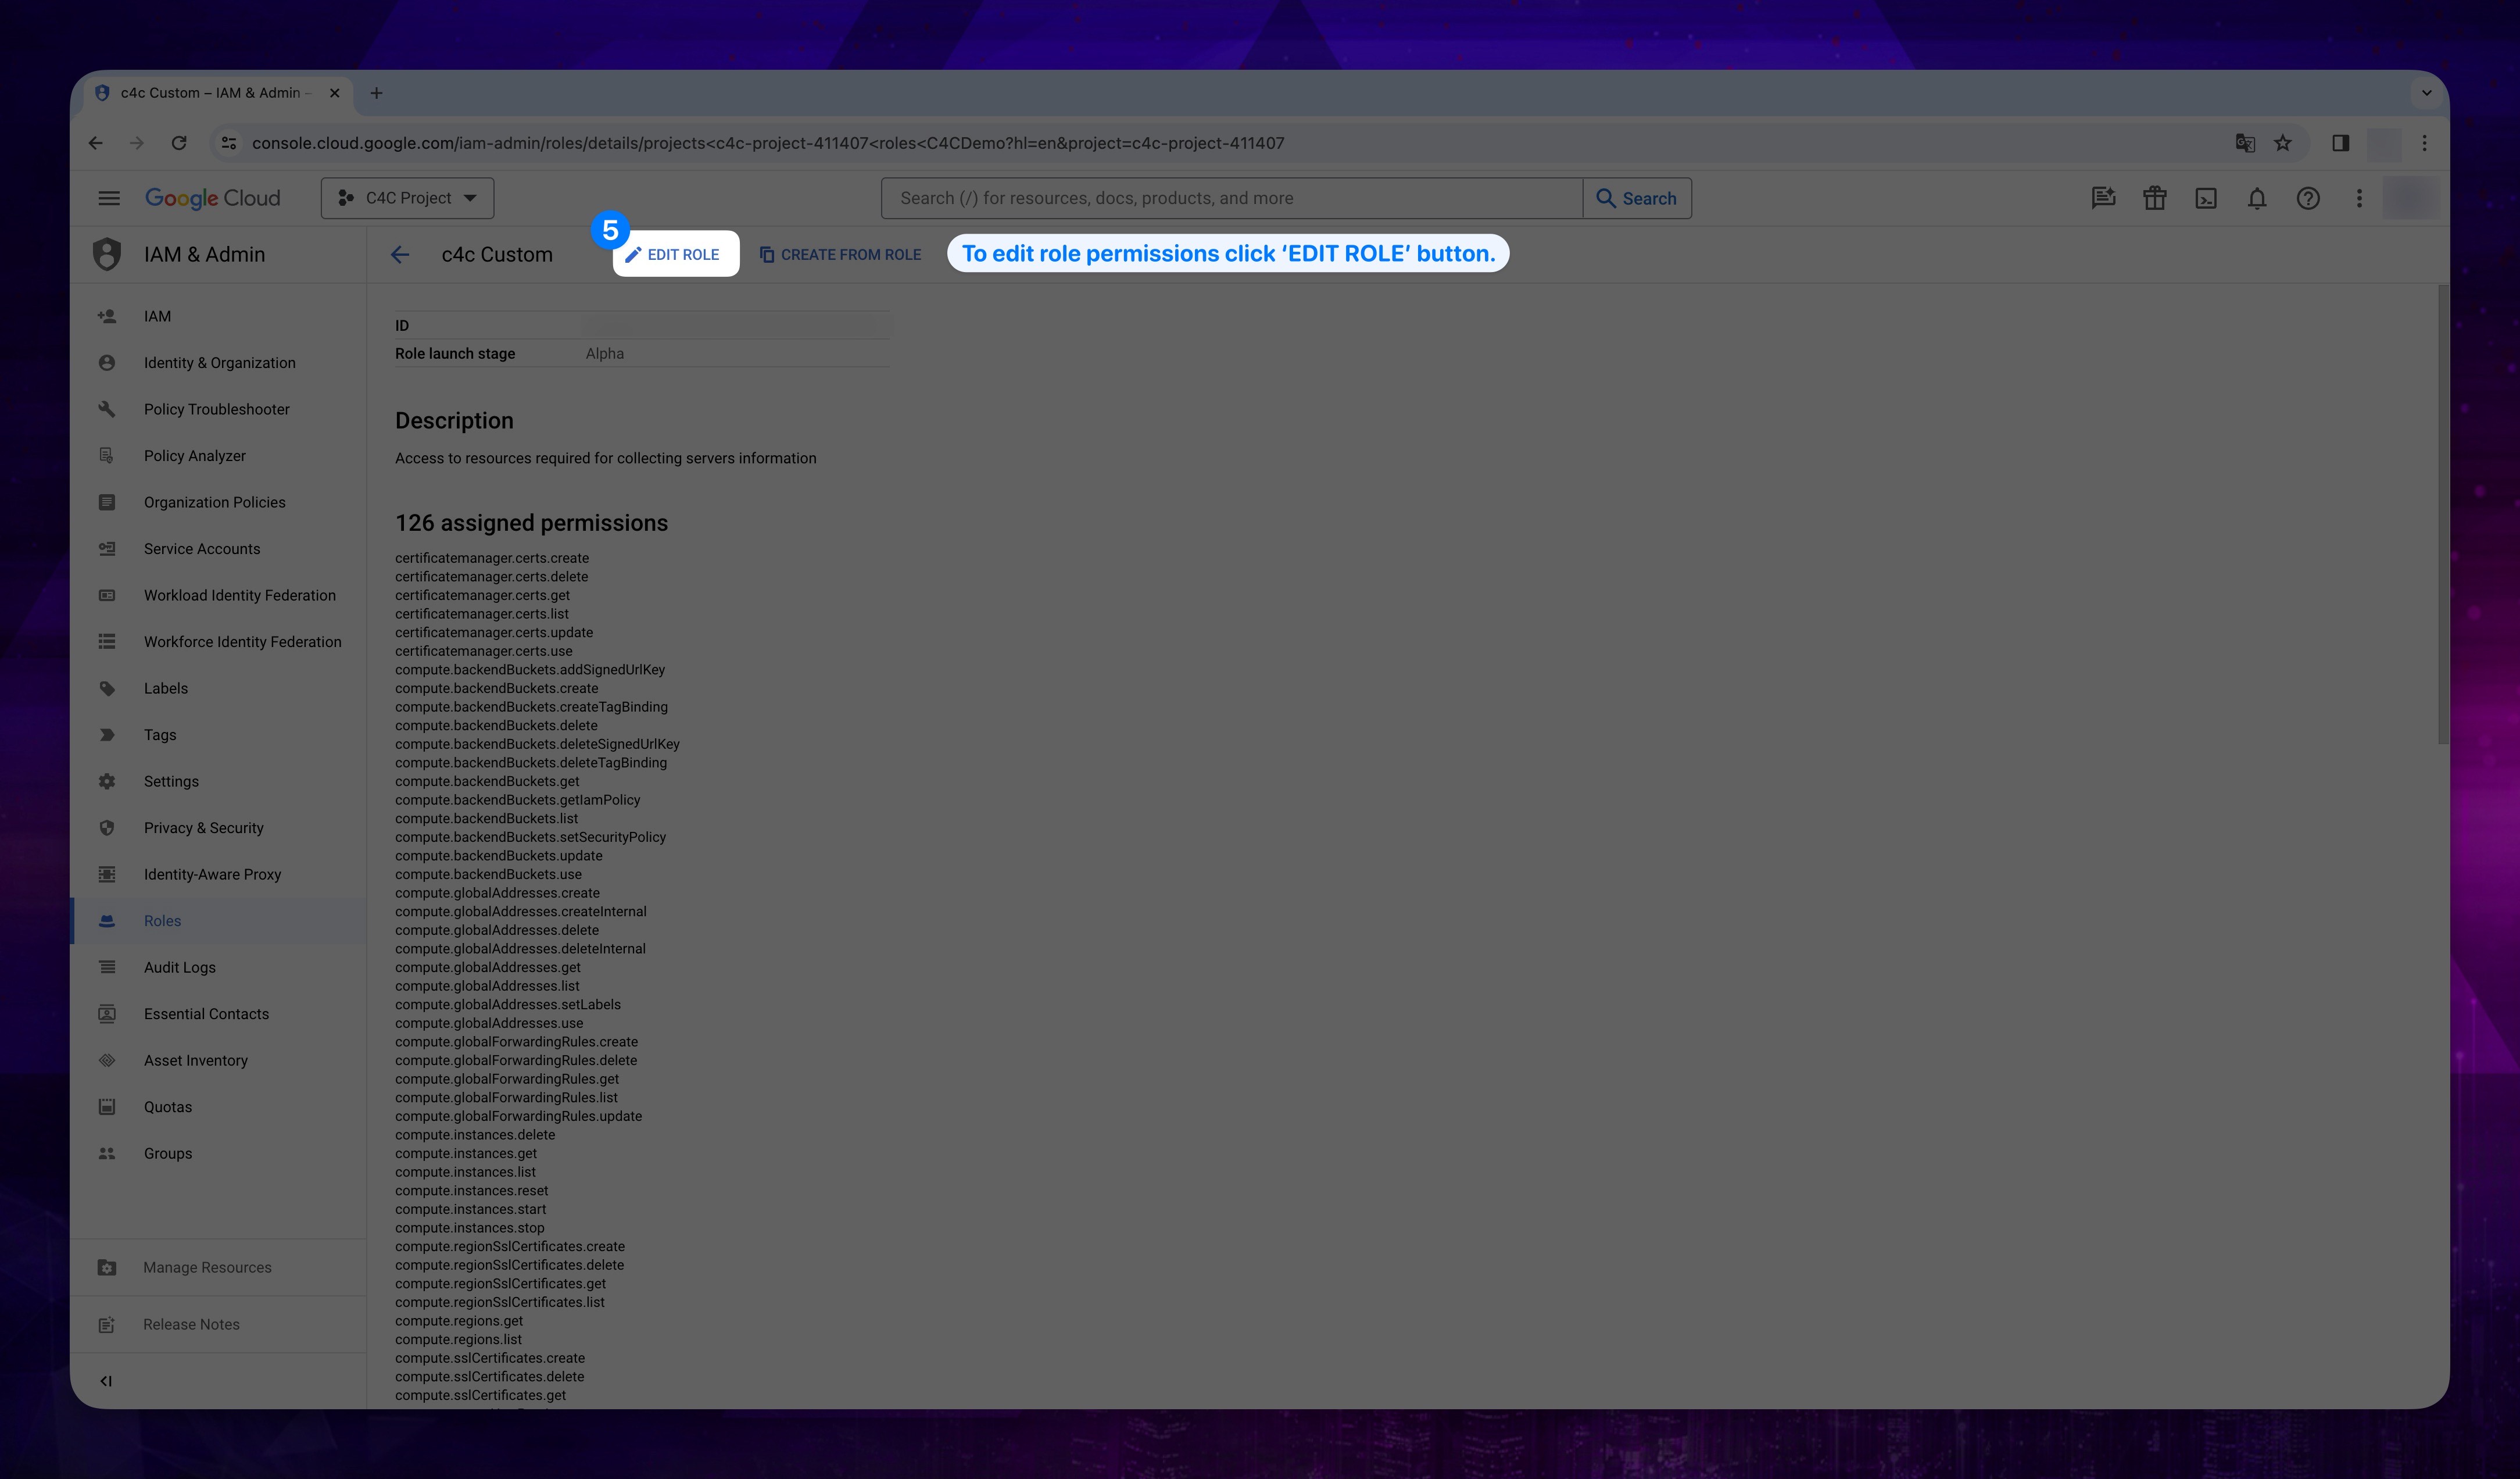Open the browser translate icon
2520x1479 pixels.
click(x=2245, y=143)
